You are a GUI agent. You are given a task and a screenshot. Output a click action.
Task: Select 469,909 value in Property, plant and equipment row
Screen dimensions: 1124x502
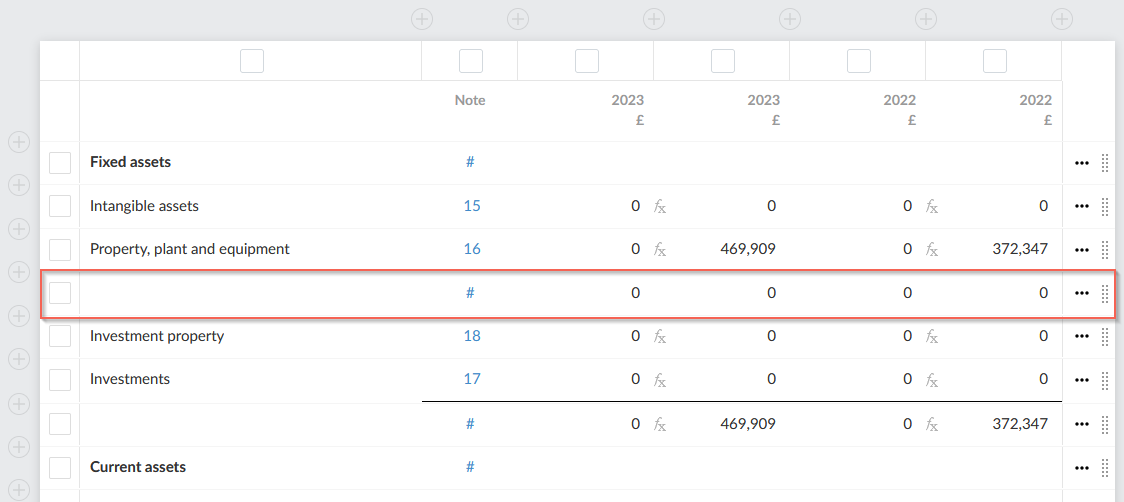pyautogui.click(x=748, y=250)
